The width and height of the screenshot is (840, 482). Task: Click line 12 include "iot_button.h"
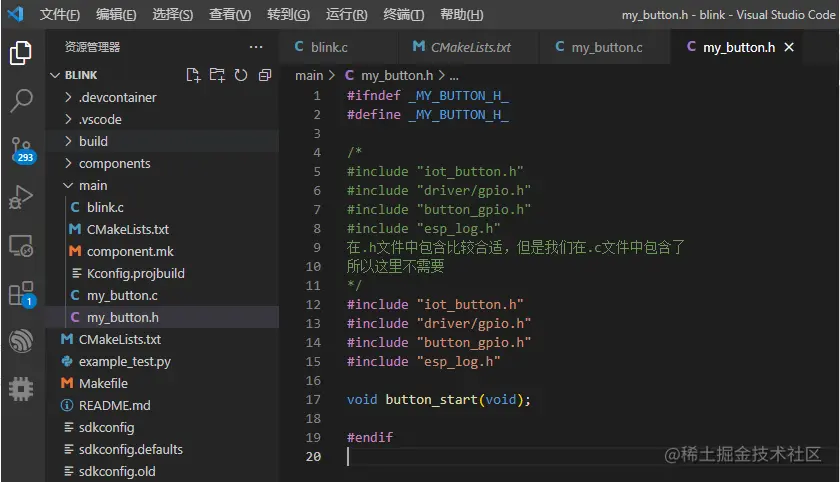pos(435,304)
